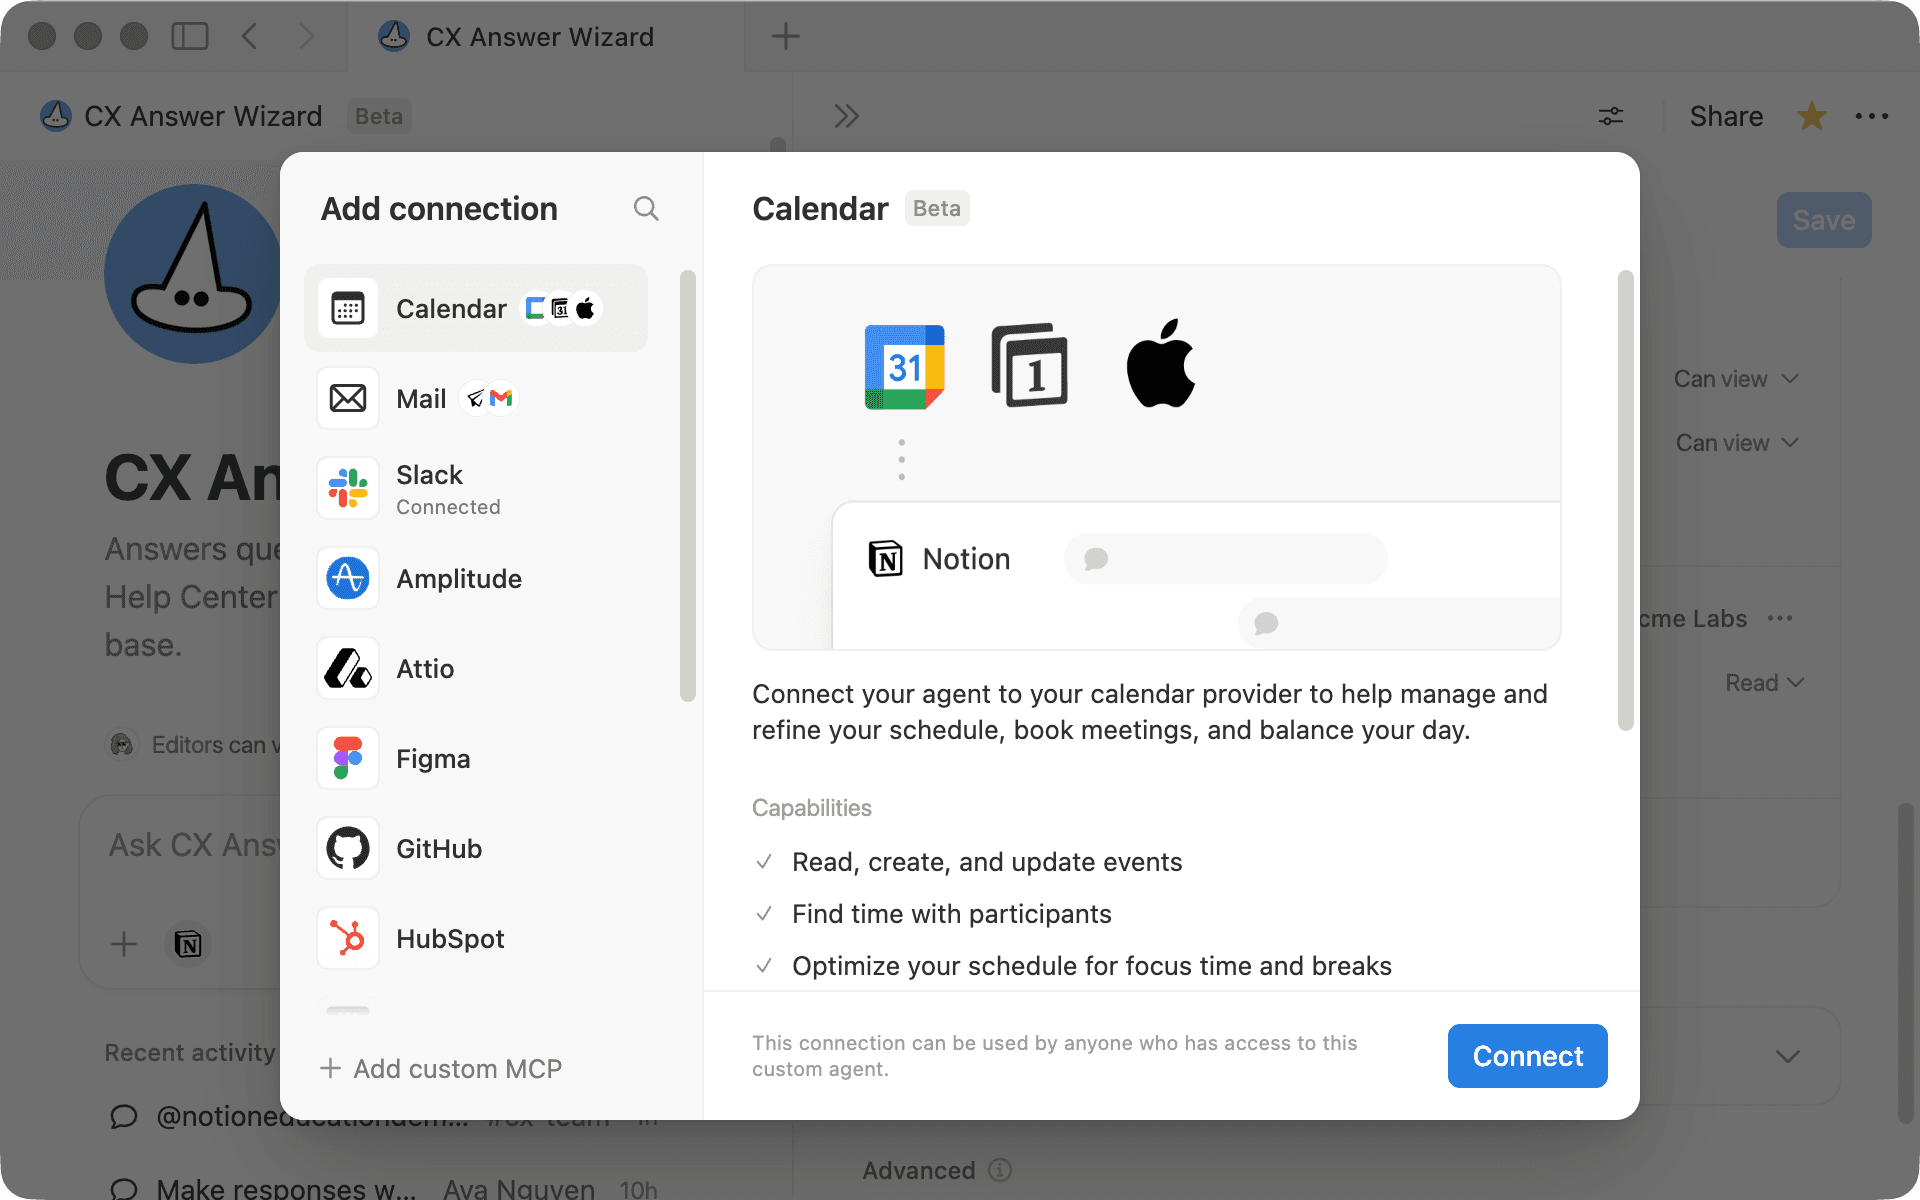The image size is (1920, 1200).
Task: Open a new tab with plus button
Action: click(x=786, y=37)
